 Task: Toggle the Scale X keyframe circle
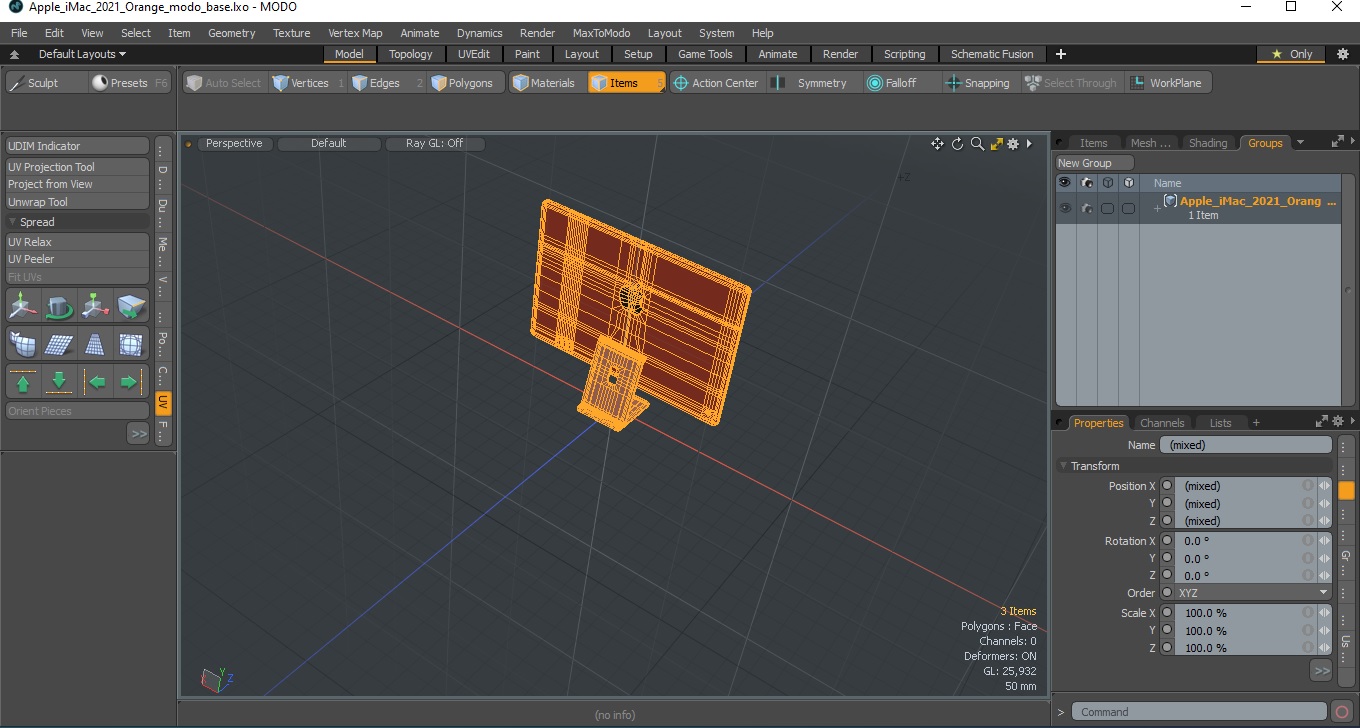pyautogui.click(x=1167, y=613)
